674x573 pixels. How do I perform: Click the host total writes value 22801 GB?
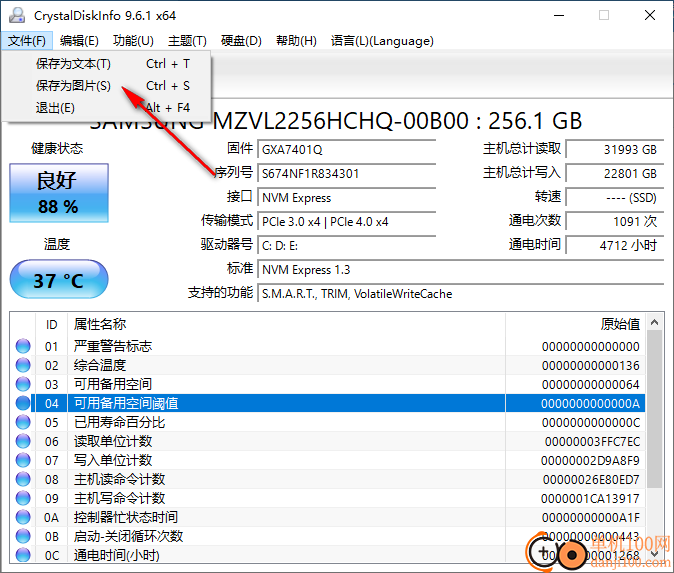click(x=615, y=174)
